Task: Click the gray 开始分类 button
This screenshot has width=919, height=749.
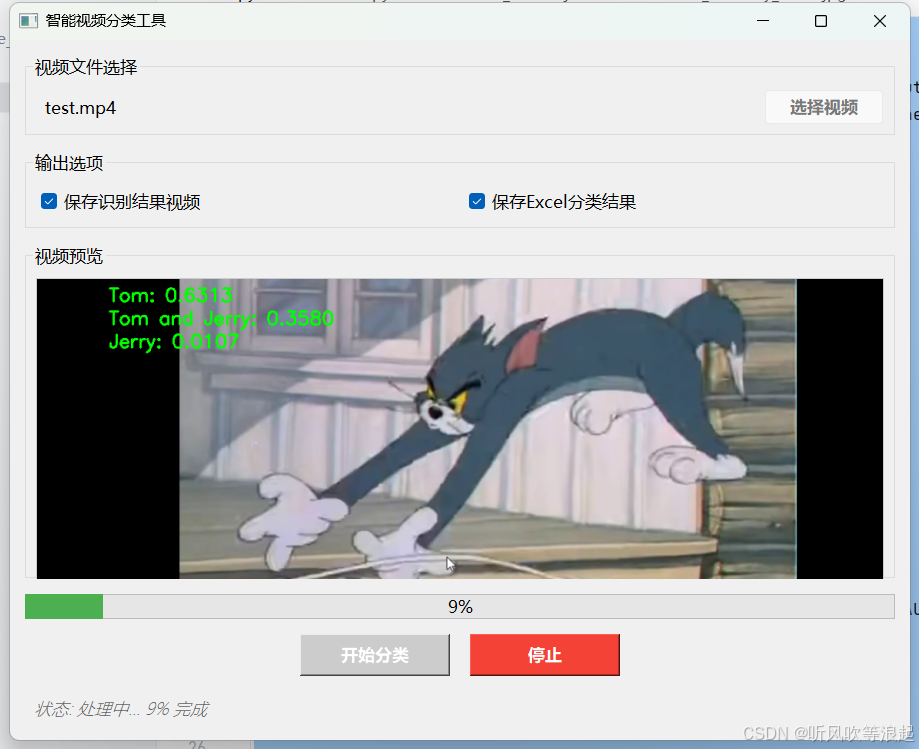Action: (x=375, y=655)
